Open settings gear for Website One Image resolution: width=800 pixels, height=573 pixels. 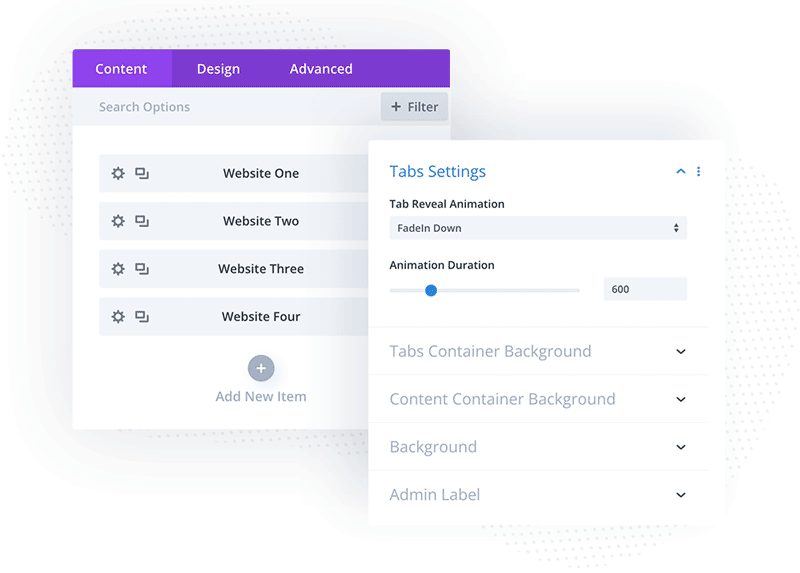pyautogui.click(x=118, y=173)
